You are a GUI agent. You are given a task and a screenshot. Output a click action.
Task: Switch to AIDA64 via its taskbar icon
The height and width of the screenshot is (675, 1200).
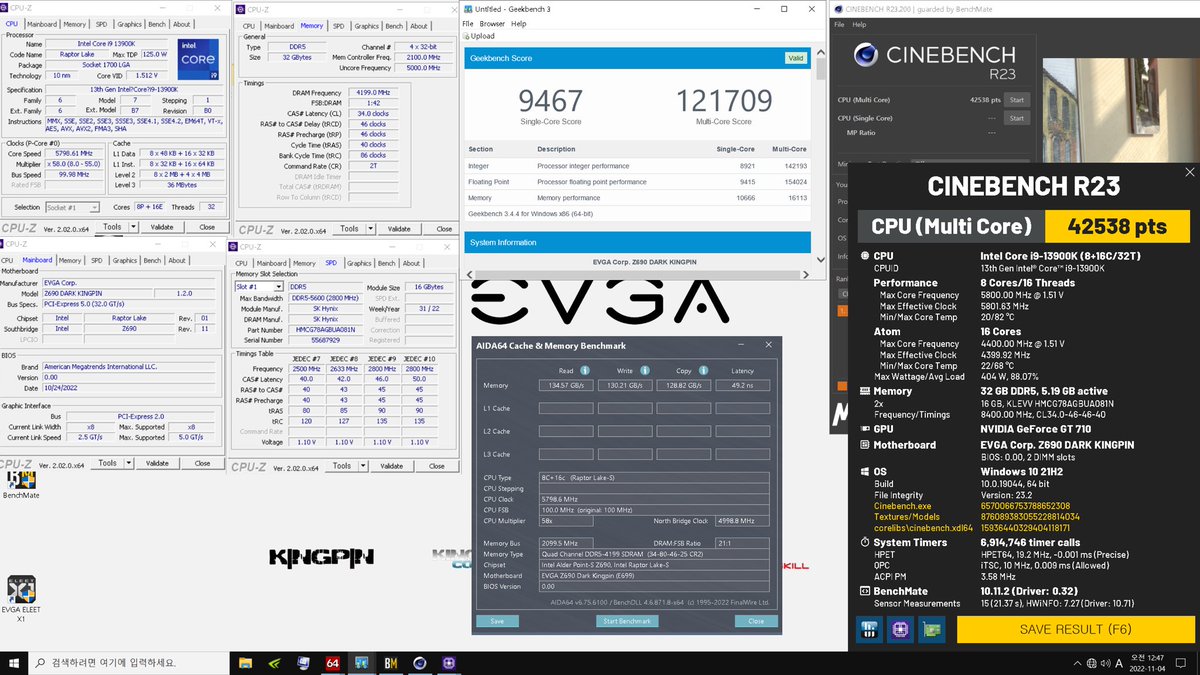333,662
